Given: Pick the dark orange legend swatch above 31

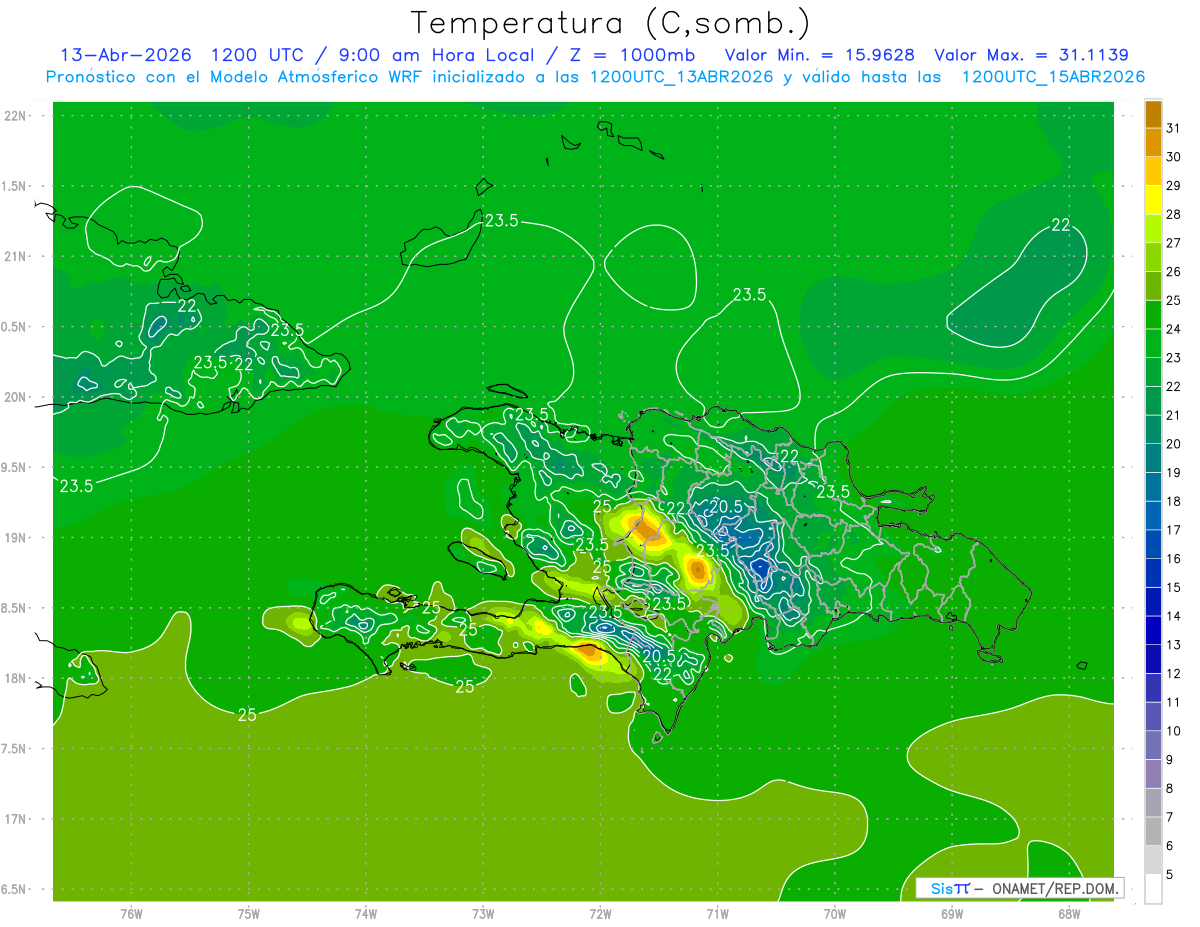Looking at the screenshot, I should 1153,114.
